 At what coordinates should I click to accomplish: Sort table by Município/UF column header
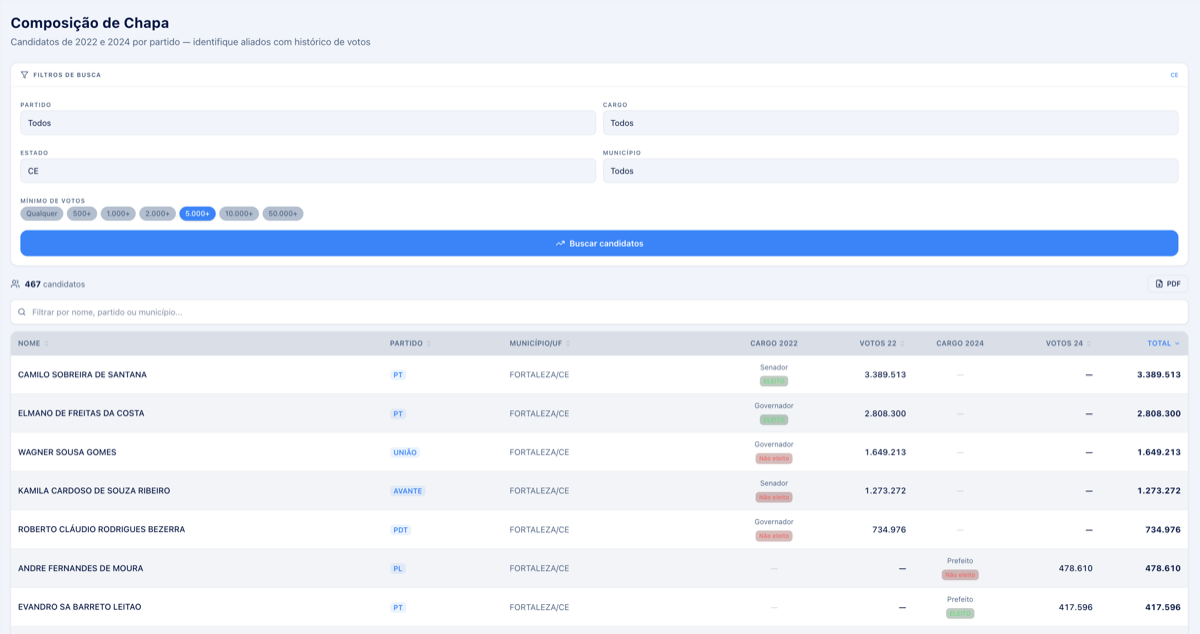coord(535,343)
